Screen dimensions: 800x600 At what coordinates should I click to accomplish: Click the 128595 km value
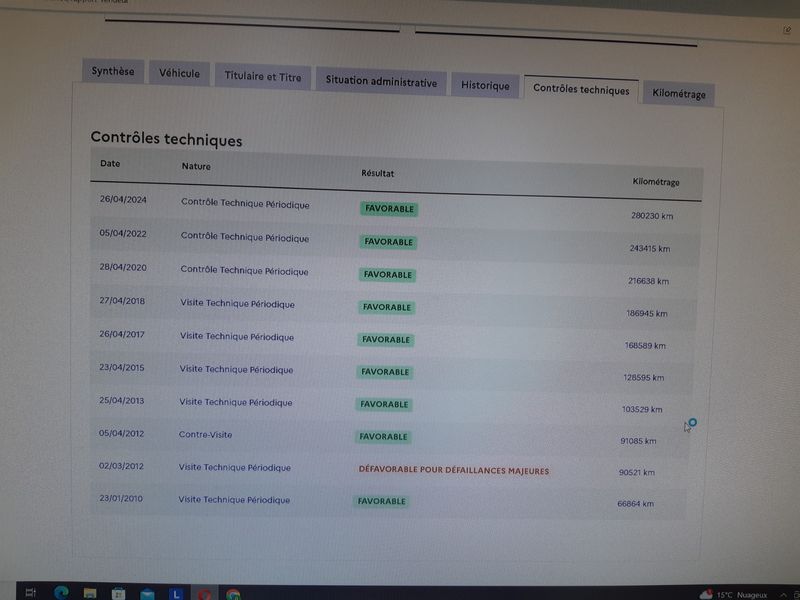tap(643, 378)
